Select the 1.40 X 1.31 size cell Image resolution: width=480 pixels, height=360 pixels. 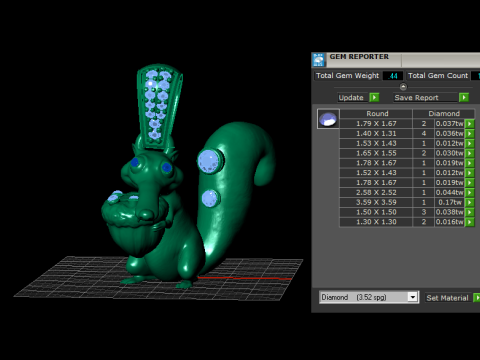[x=376, y=133]
